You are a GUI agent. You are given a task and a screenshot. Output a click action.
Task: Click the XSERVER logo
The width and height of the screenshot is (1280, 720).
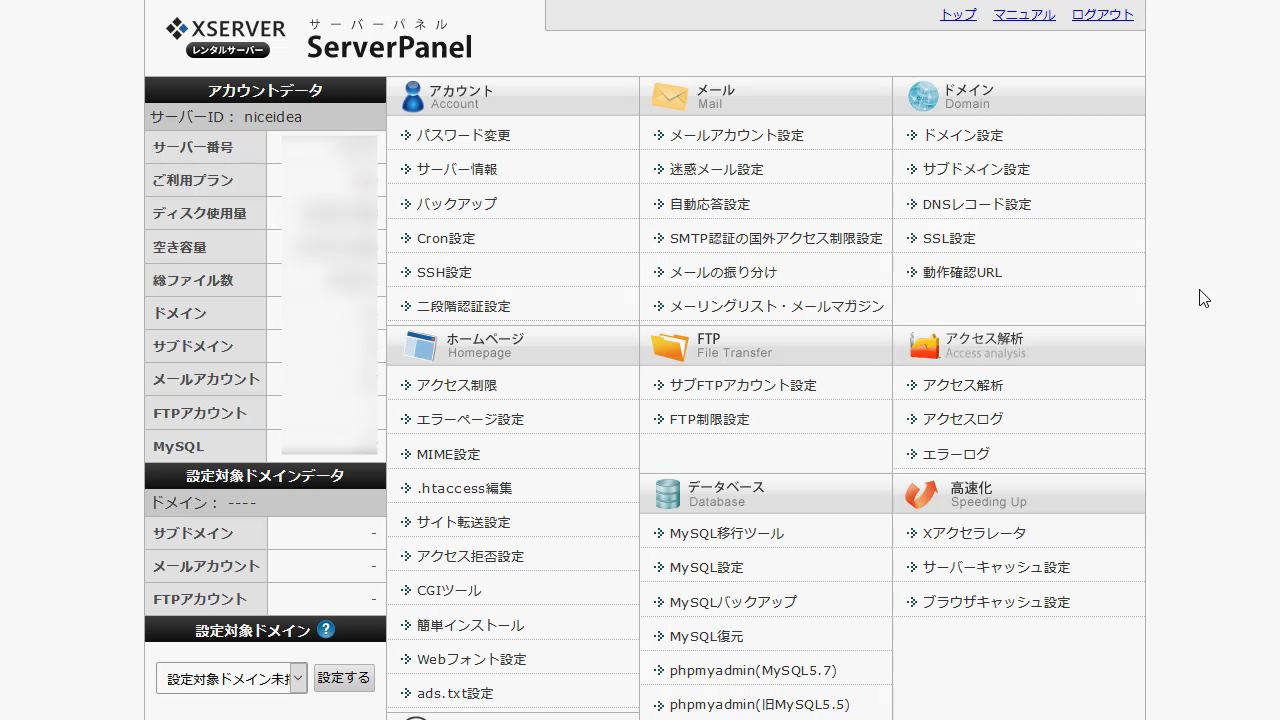click(226, 38)
